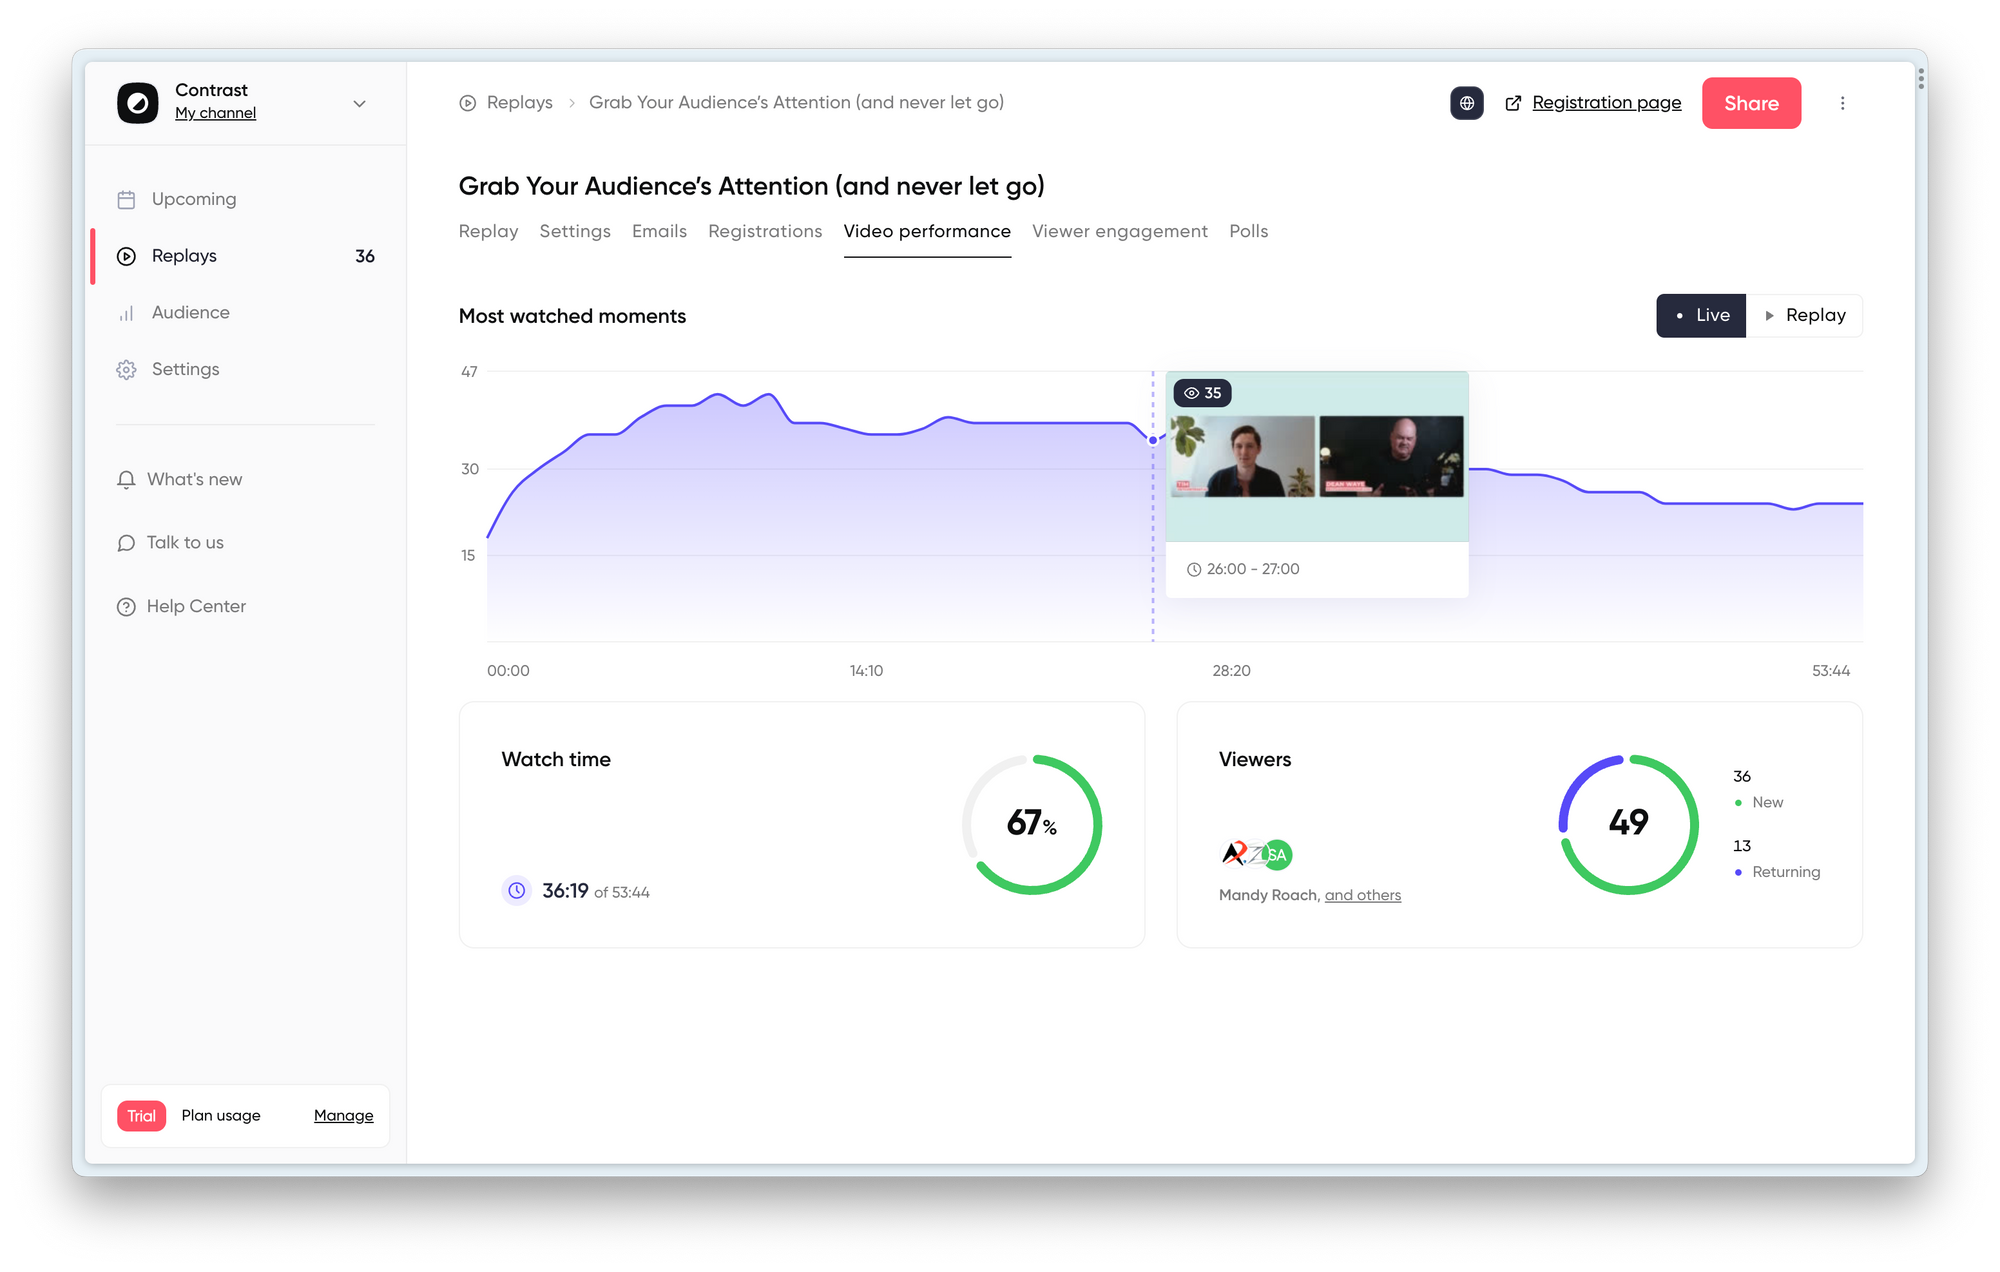Open the My channel link
Screen dimensions: 2000x1272
215,114
